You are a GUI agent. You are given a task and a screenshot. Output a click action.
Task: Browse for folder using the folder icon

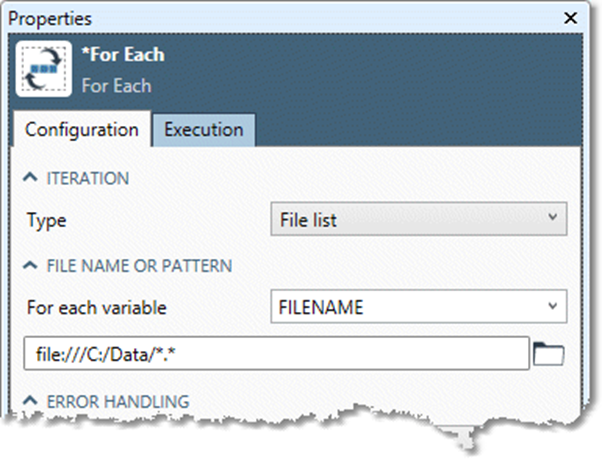pos(550,352)
